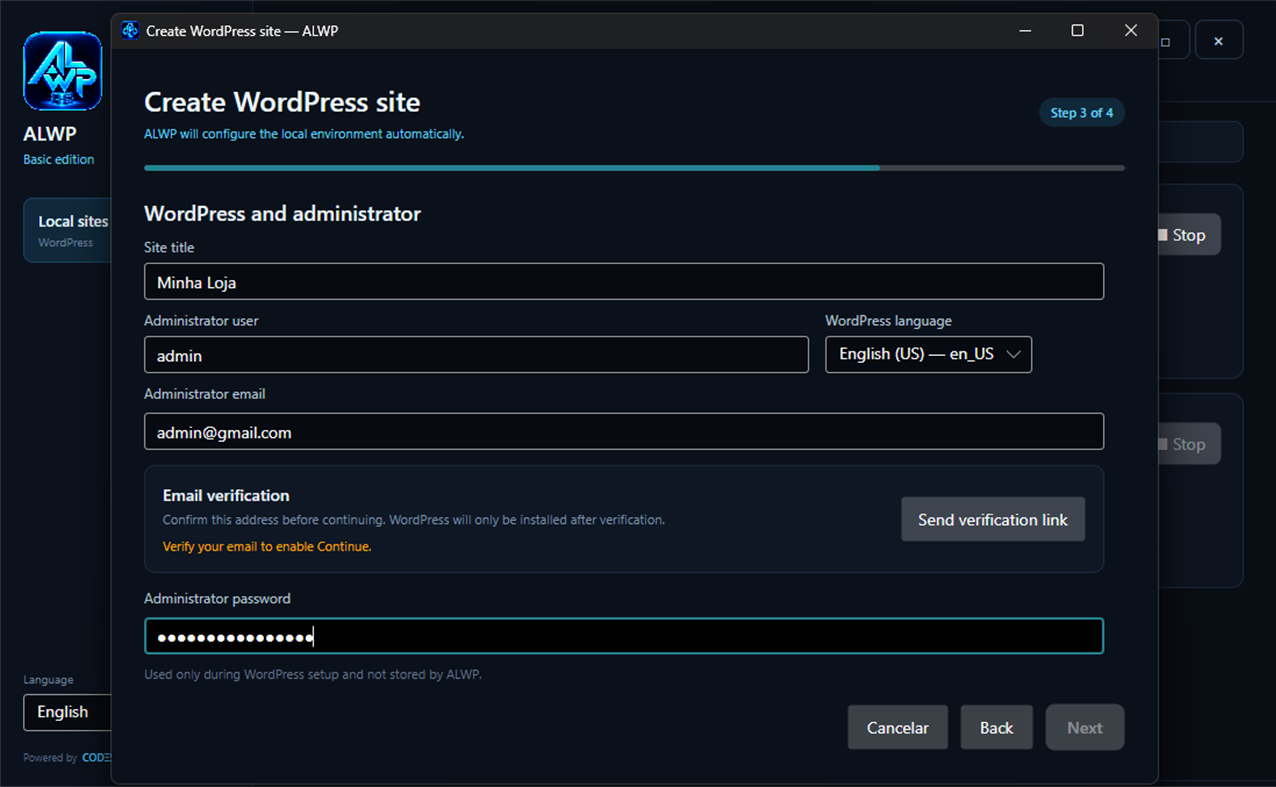
Task: Open the WordPress language dropdown
Action: 928,354
